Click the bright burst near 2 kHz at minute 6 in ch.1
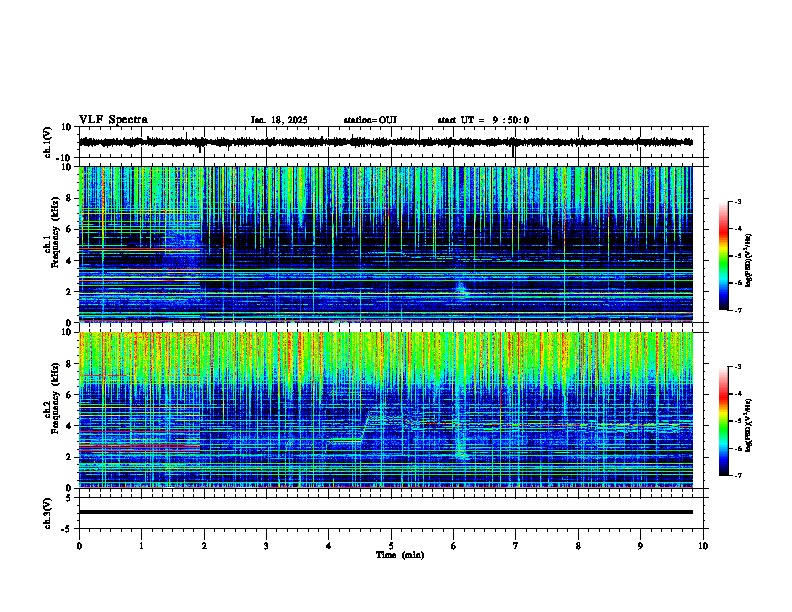 pos(462,289)
